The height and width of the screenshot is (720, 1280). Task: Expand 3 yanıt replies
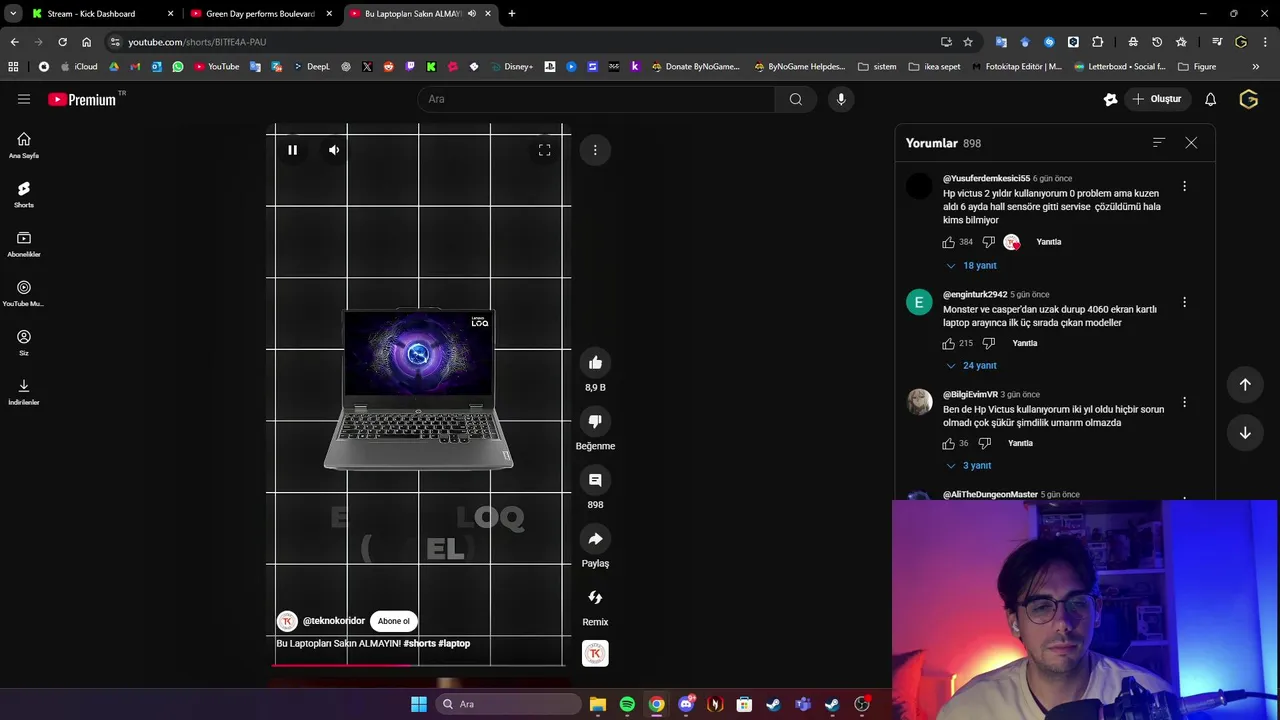click(969, 466)
